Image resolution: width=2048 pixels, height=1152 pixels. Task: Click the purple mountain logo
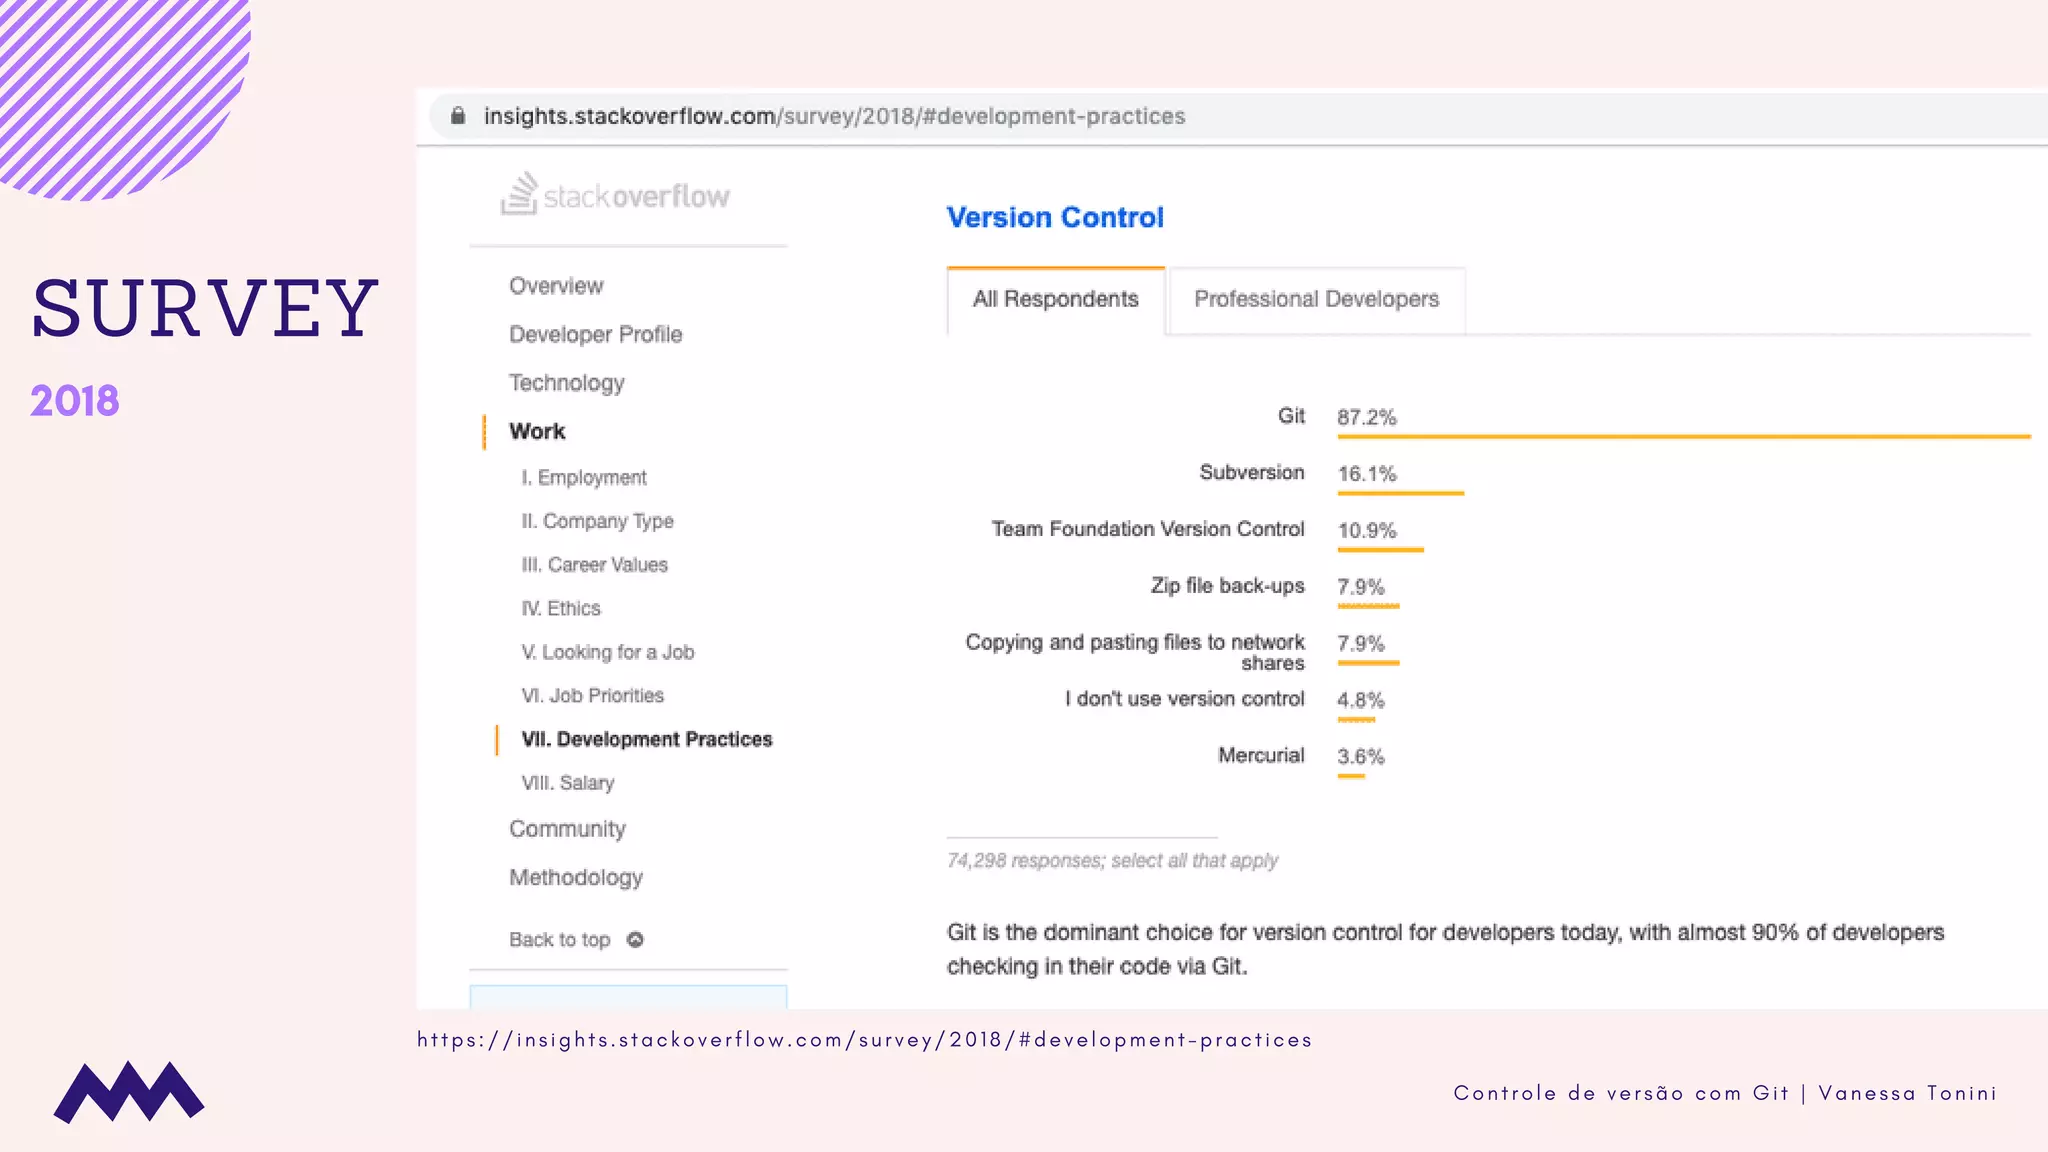coord(129,1092)
